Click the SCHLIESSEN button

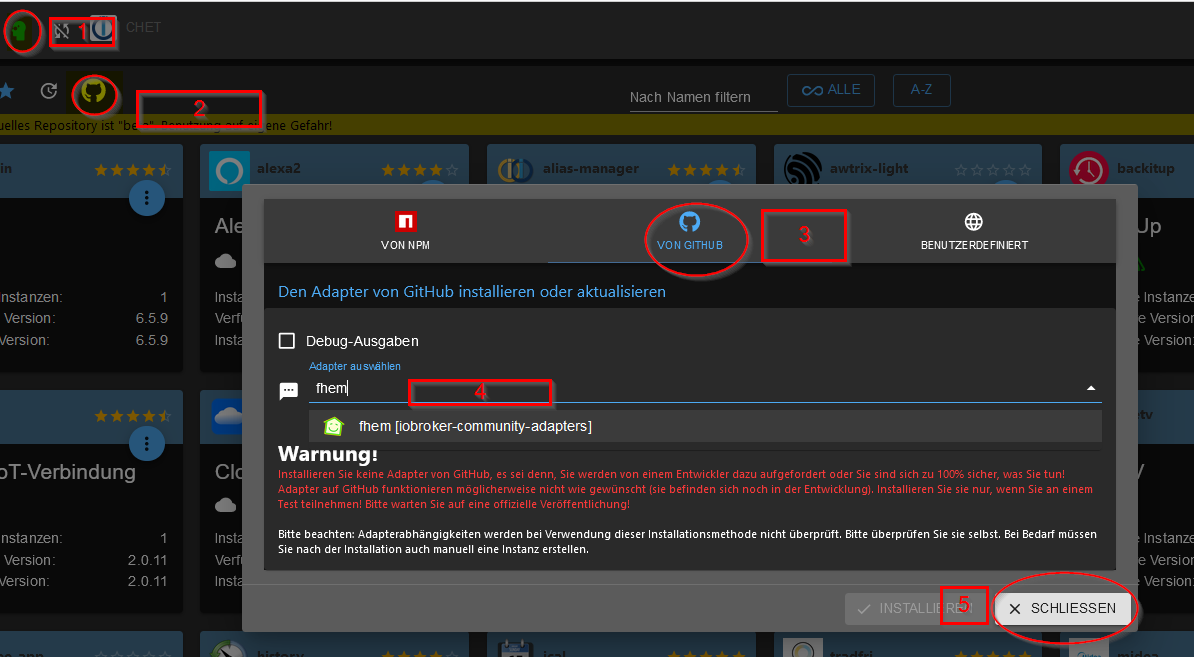tap(1063, 608)
